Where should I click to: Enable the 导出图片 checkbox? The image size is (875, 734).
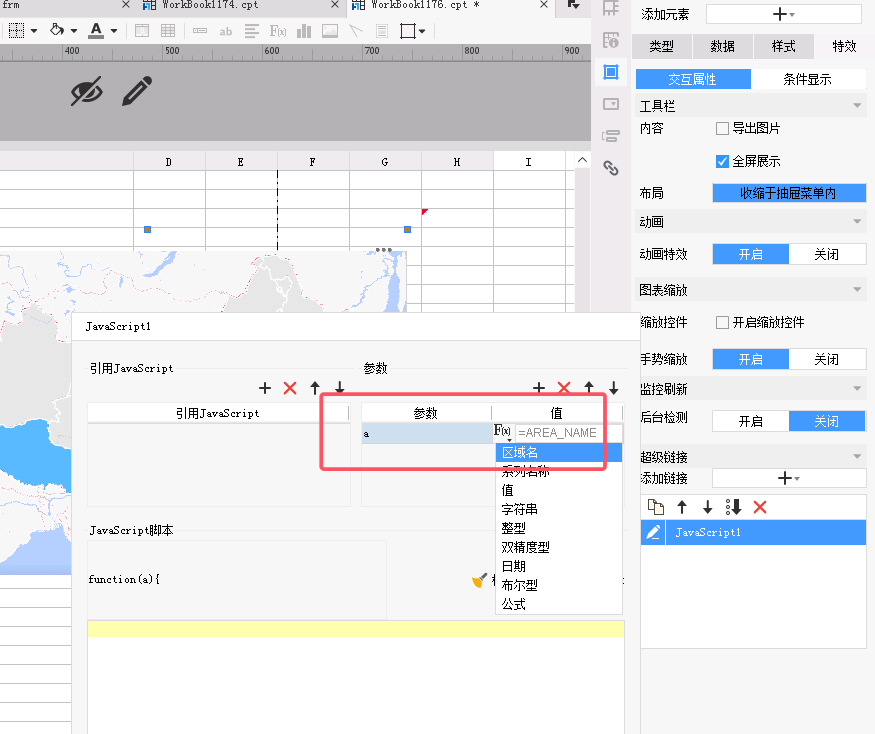click(722, 128)
